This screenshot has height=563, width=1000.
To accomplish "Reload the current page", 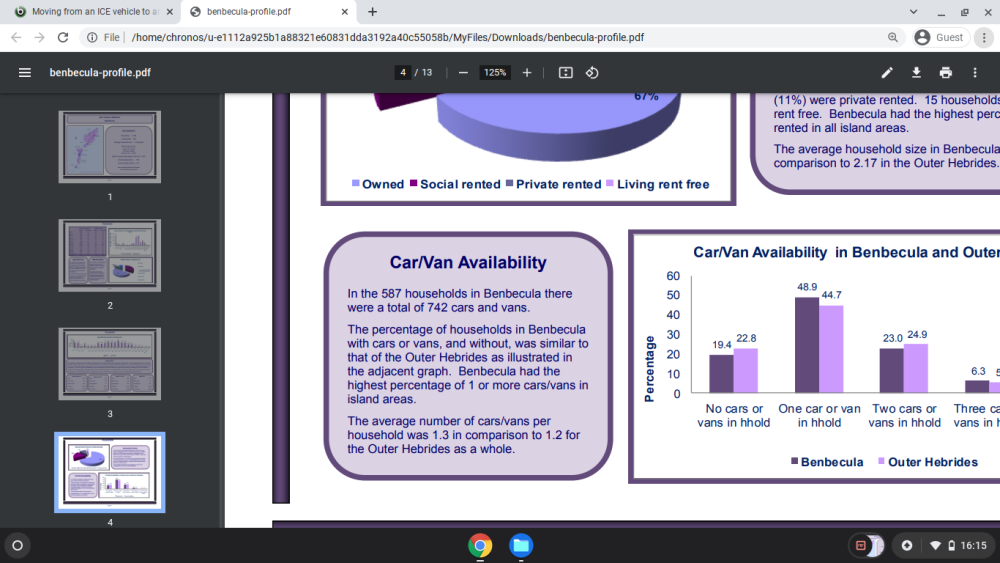I will tap(62, 38).
